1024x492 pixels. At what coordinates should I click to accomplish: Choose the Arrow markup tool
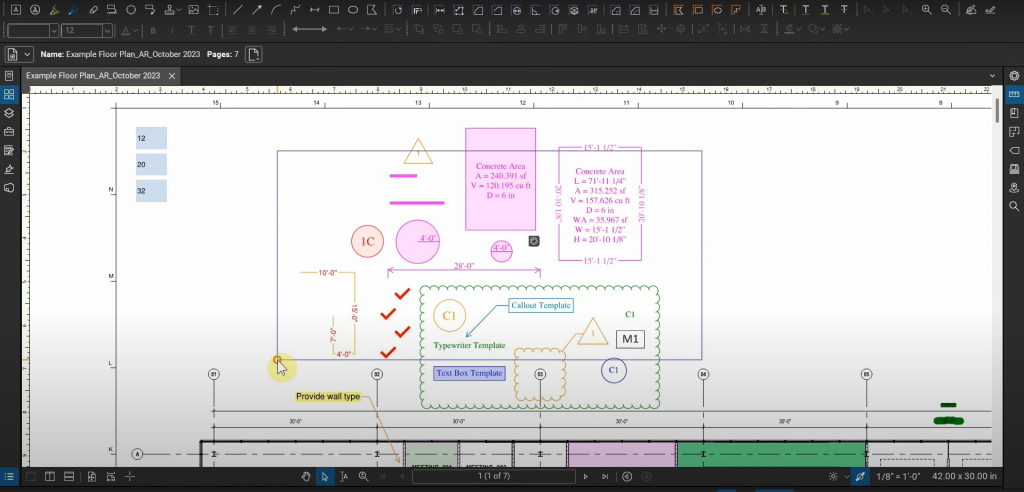(x=257, y=10)
